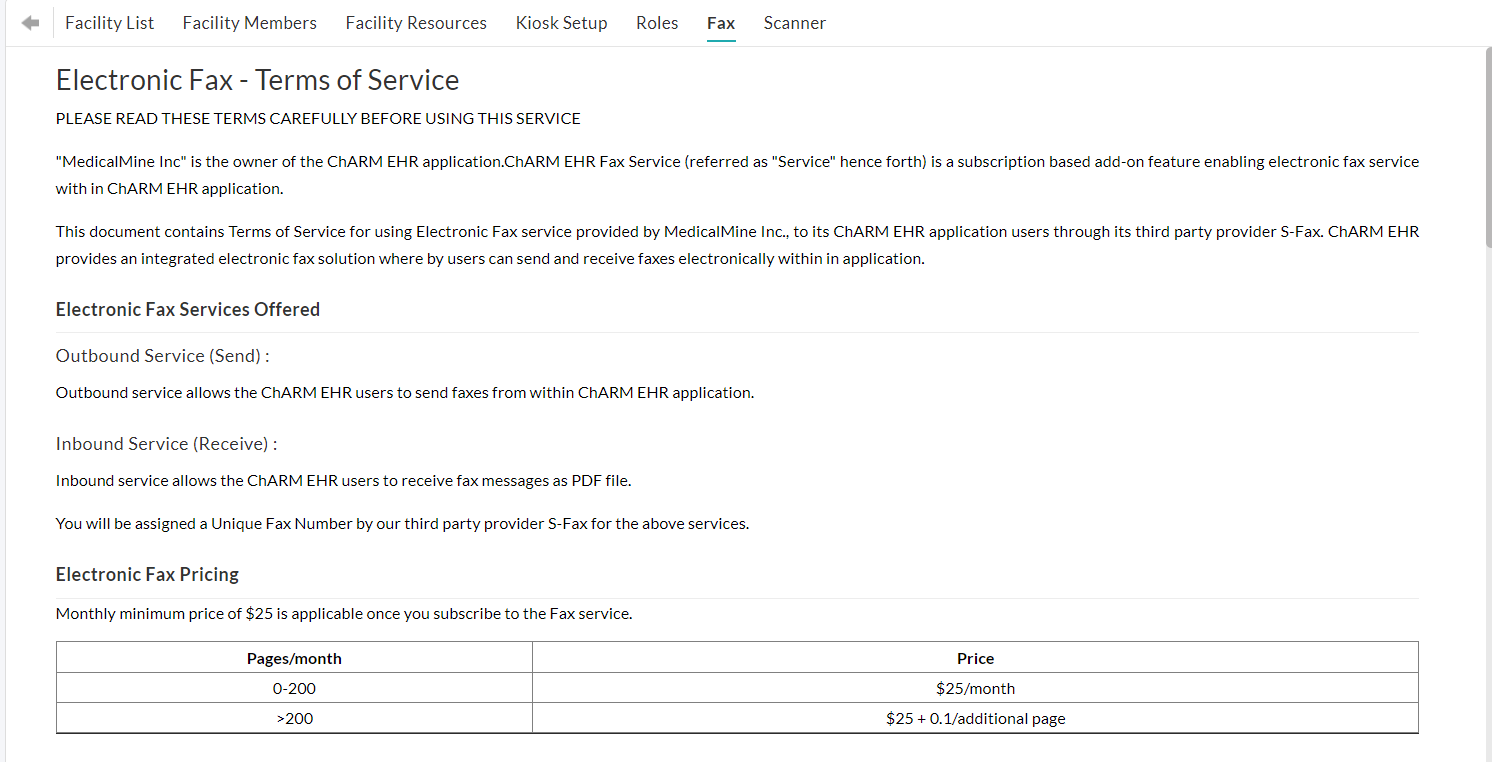Click the Inbound Service (Receive) heading

point(165,443)
